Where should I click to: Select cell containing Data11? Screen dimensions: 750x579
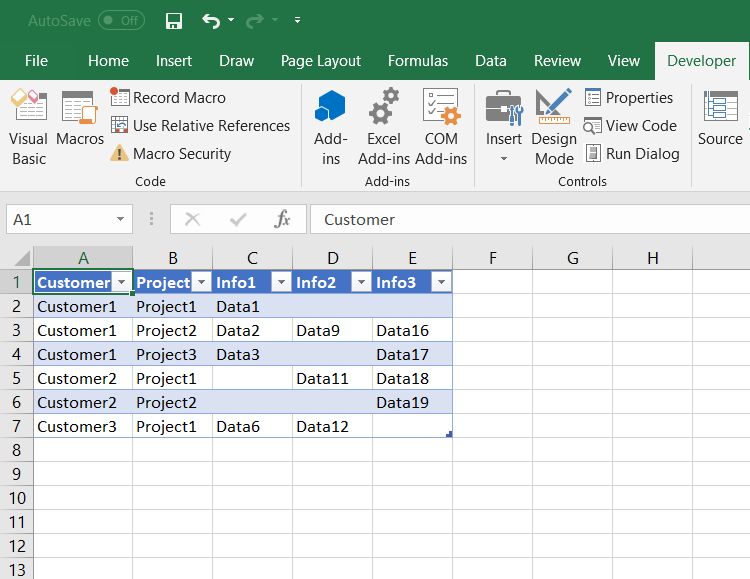[x=332, y=378]
